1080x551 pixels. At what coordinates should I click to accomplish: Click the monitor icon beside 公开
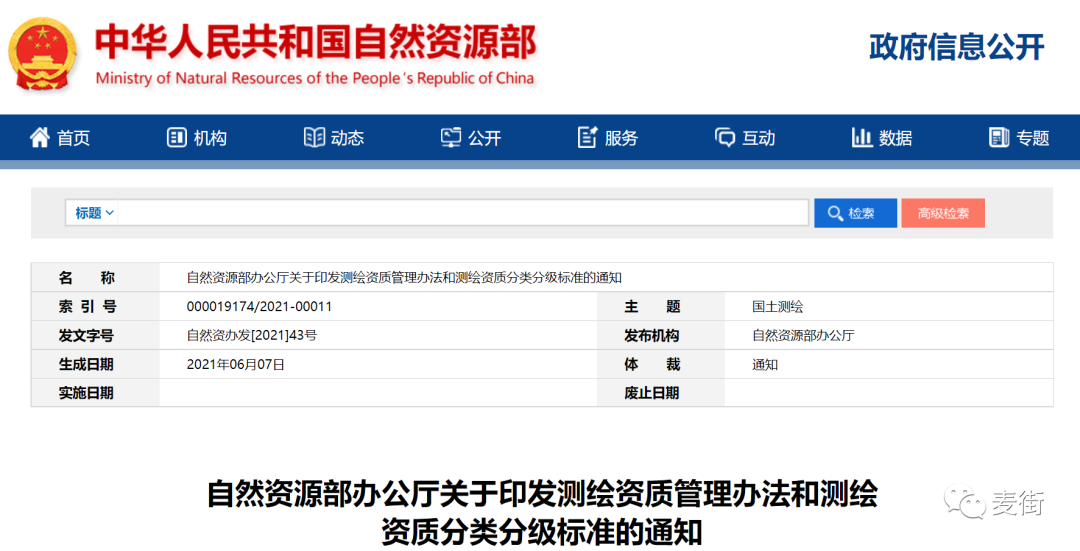tap(451, 138)
